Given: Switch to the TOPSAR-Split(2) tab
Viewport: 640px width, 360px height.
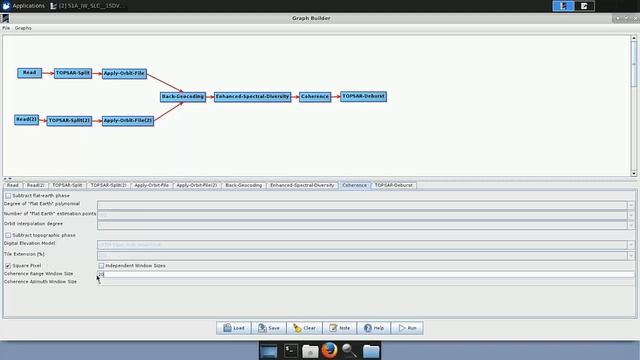Looking at the screenshot, I should coord(108,185).
